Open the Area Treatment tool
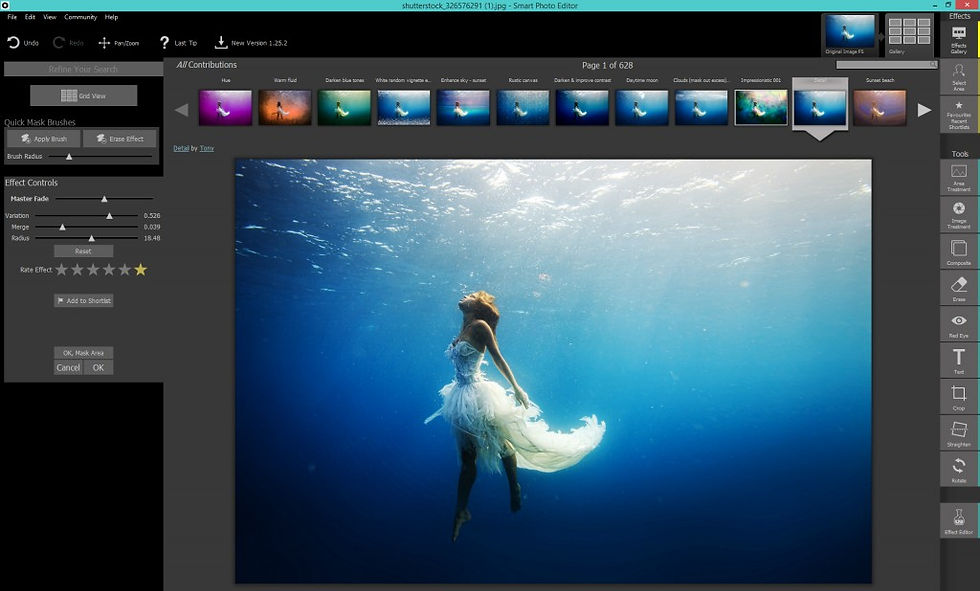The image size is (980, 591). 959,177
